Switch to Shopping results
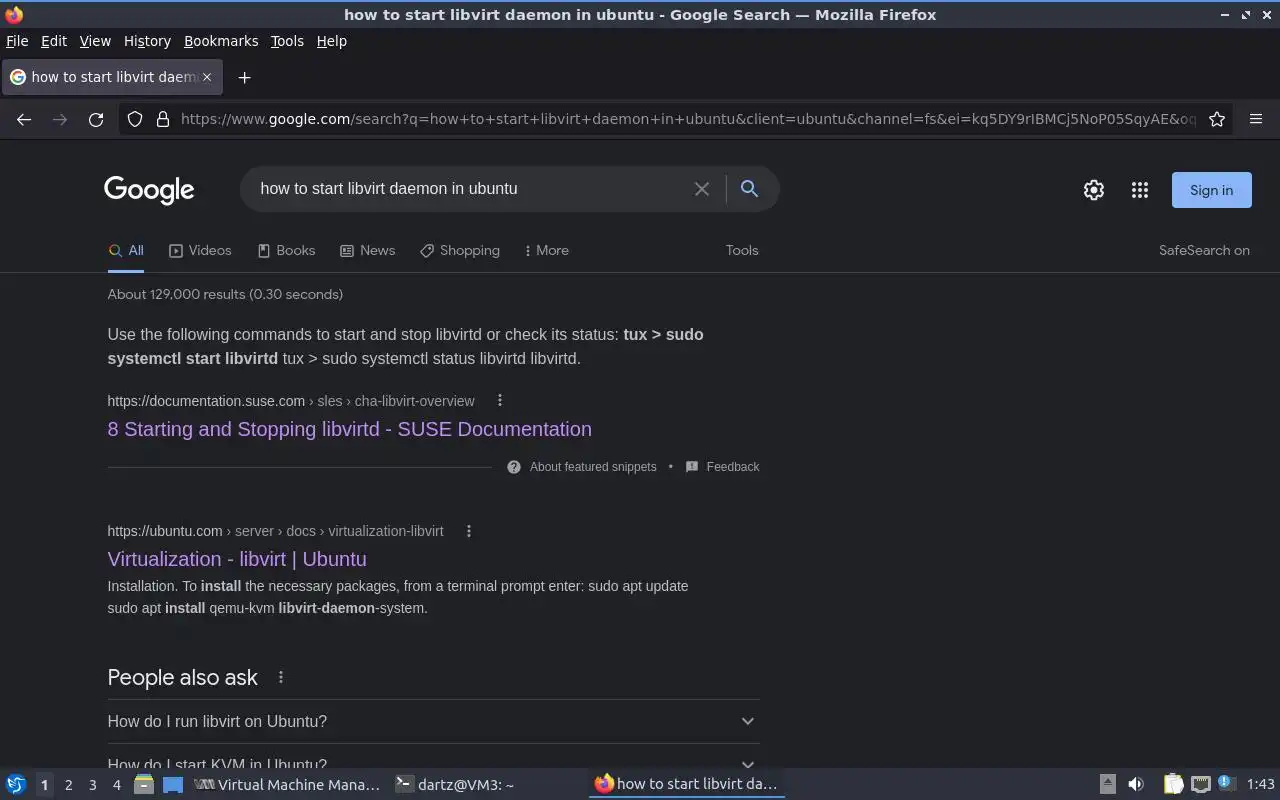1280x800 pixels. pyautogui.click(x=460, y=251)
